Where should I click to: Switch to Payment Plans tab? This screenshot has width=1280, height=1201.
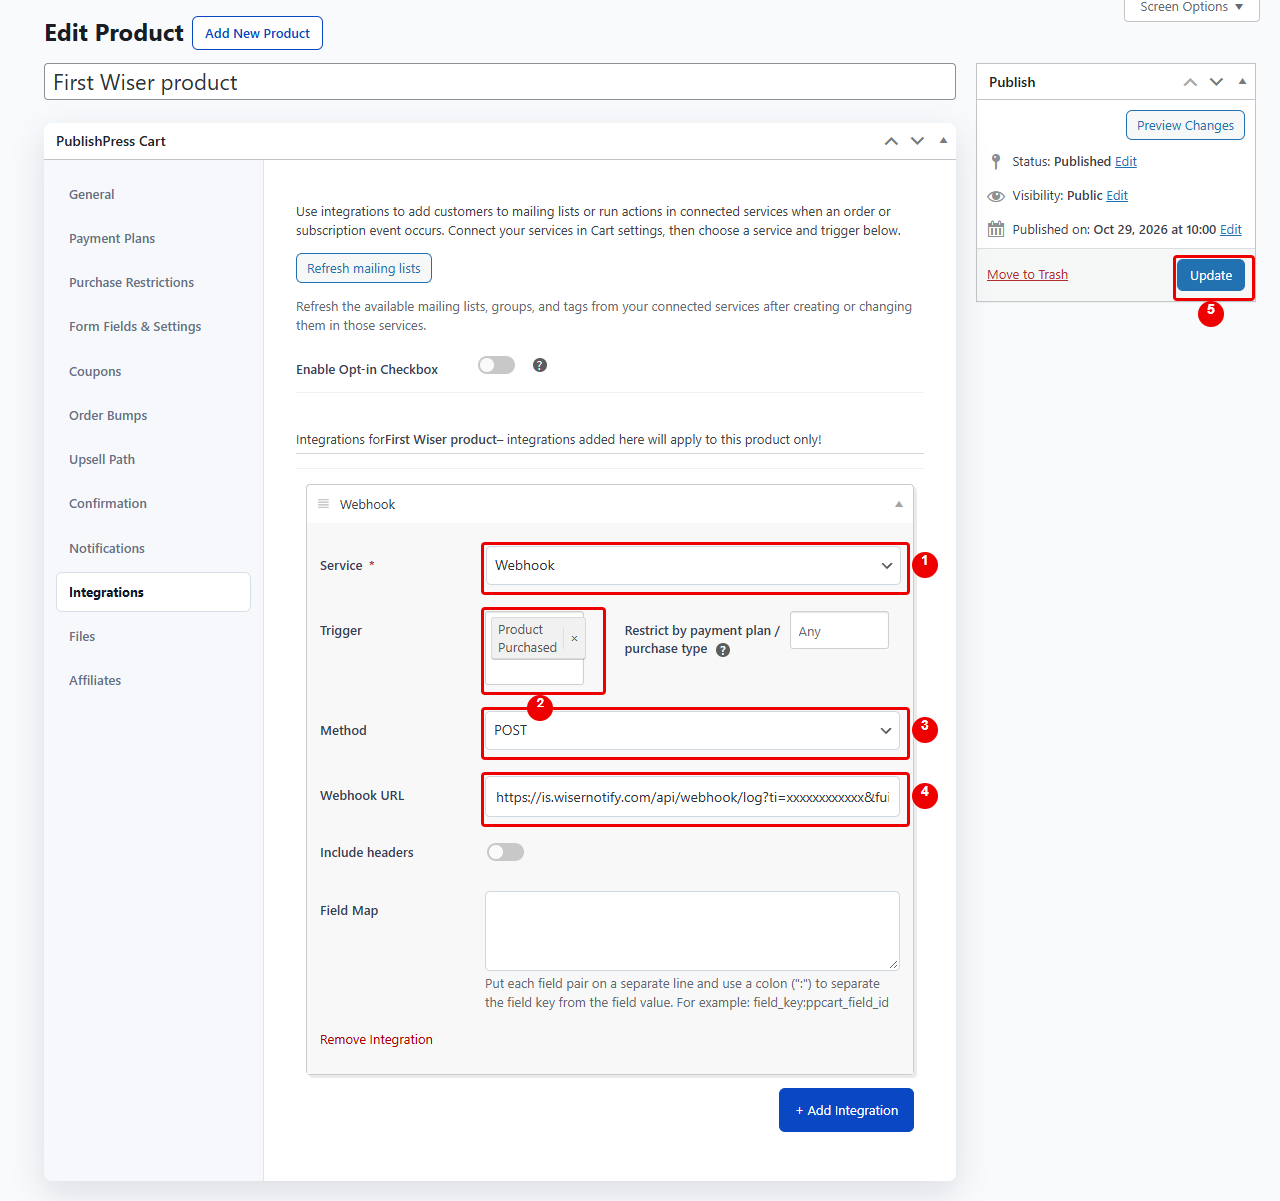click(x=112, y=238)
